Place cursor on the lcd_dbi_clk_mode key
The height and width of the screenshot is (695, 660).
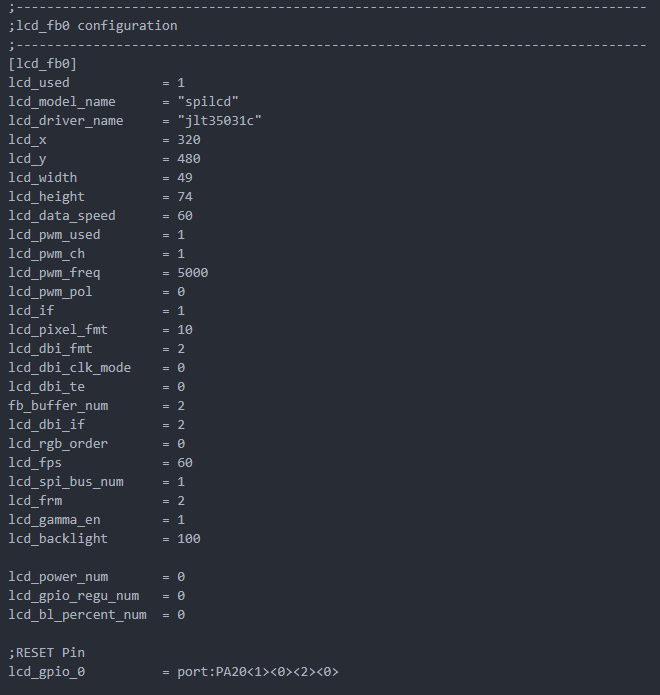coord(70,368)
